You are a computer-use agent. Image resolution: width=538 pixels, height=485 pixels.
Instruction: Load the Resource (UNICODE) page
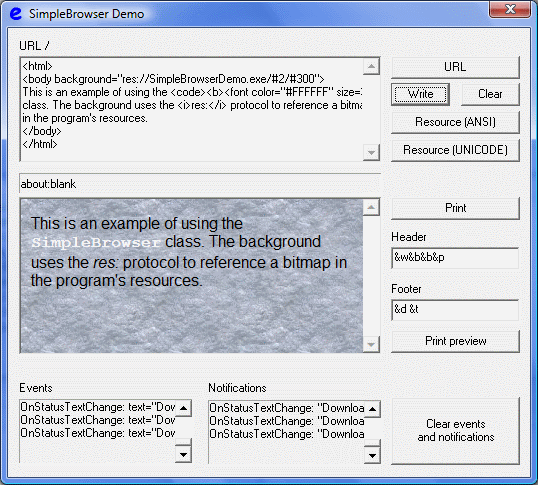pyautogui.click(x=455, y=150)
